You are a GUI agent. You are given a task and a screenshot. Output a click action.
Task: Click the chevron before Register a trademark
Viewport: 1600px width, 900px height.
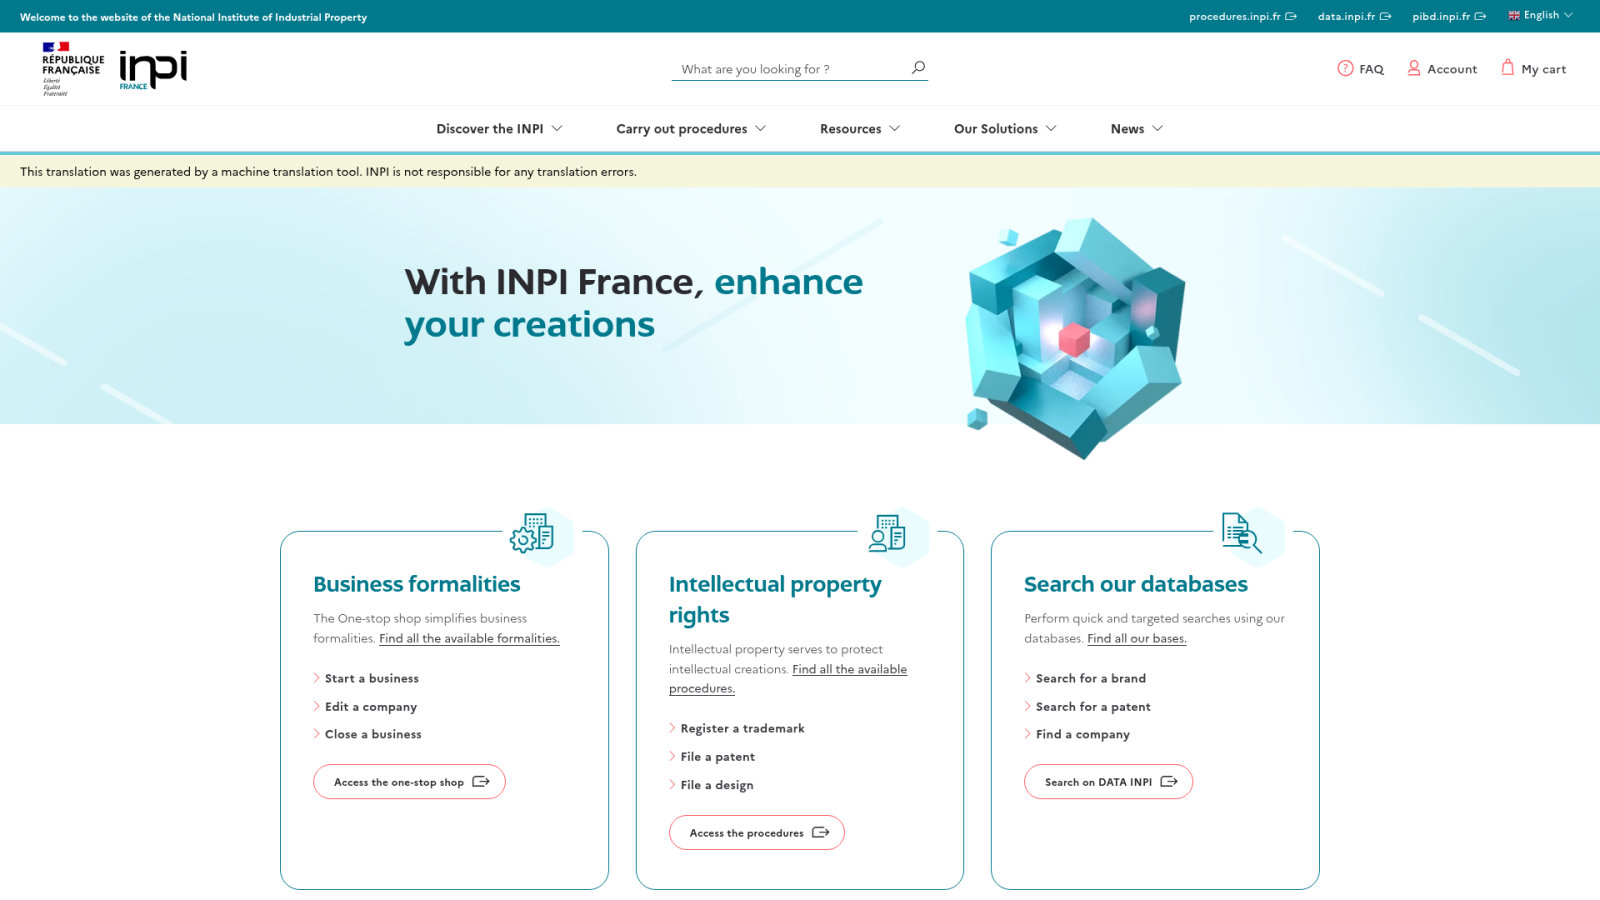[x=672, y=728]
